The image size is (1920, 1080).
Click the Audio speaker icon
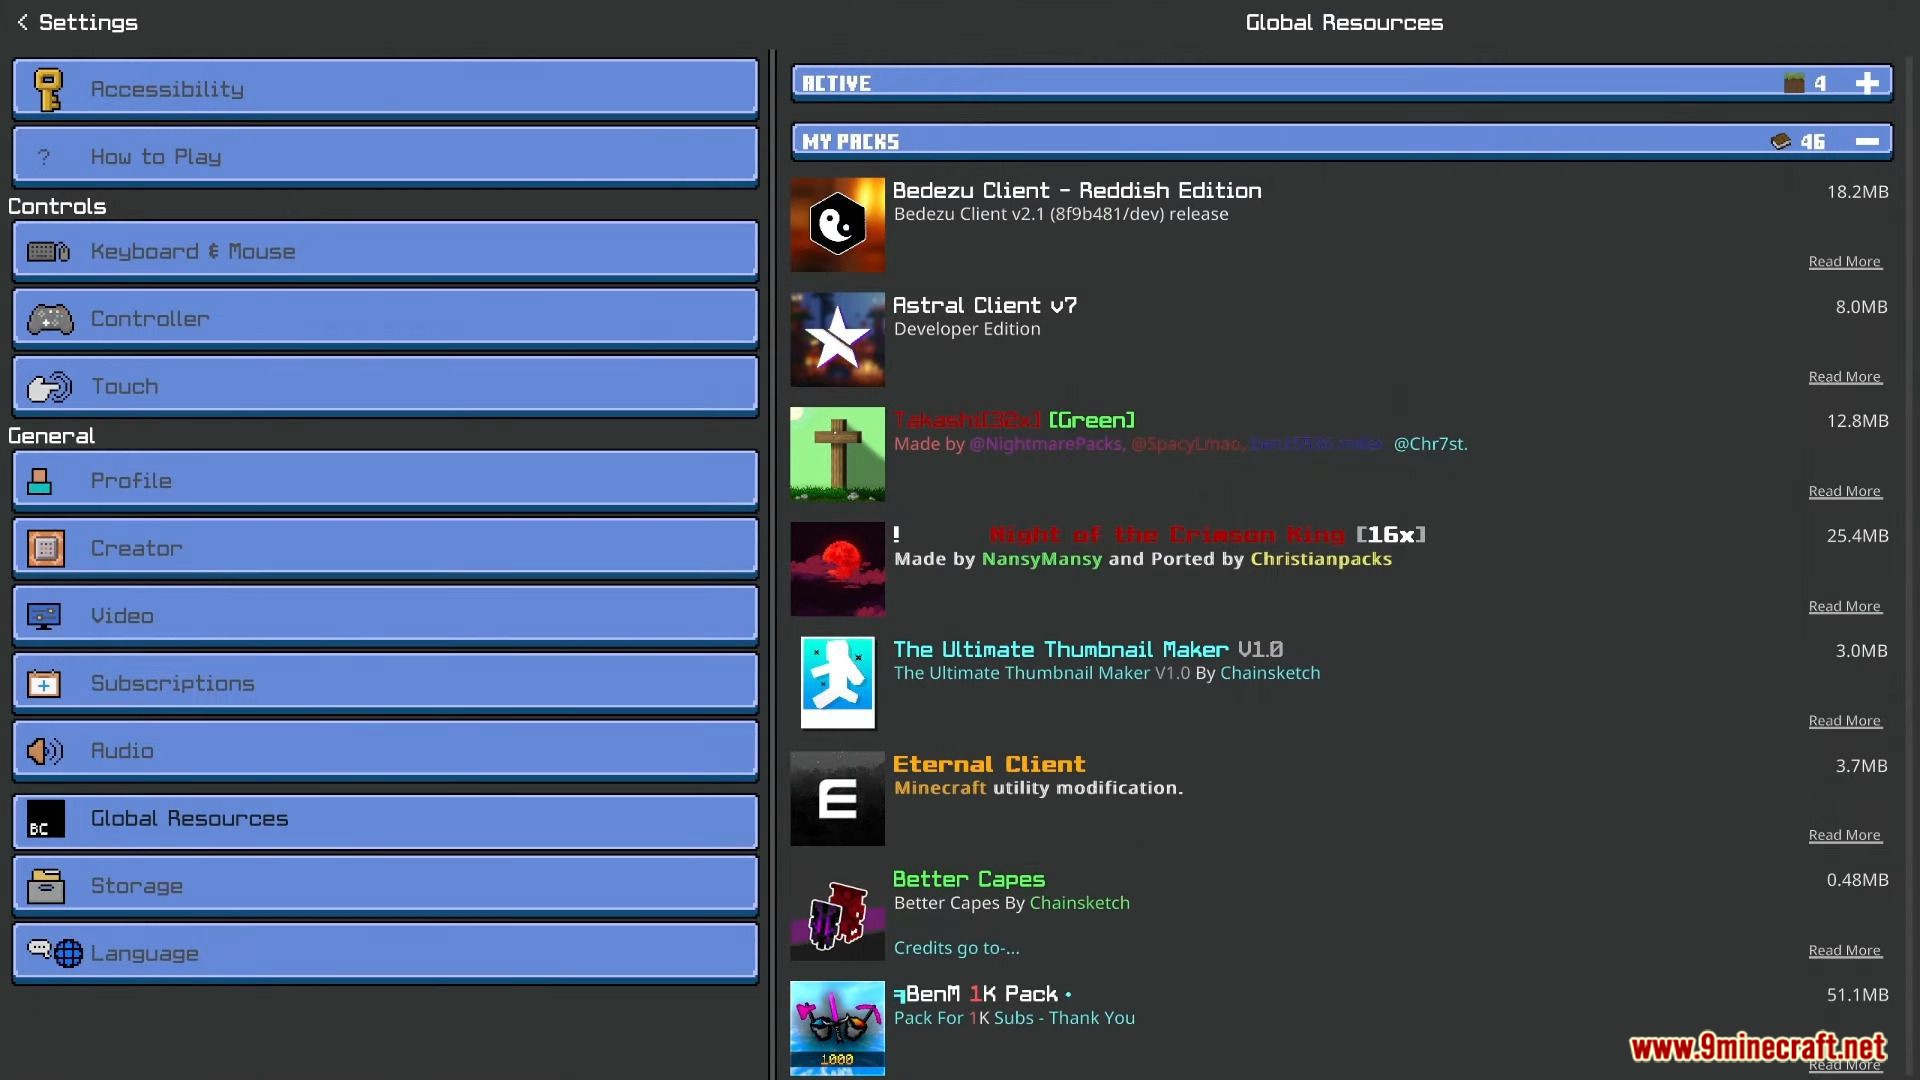tap(45, 751)
